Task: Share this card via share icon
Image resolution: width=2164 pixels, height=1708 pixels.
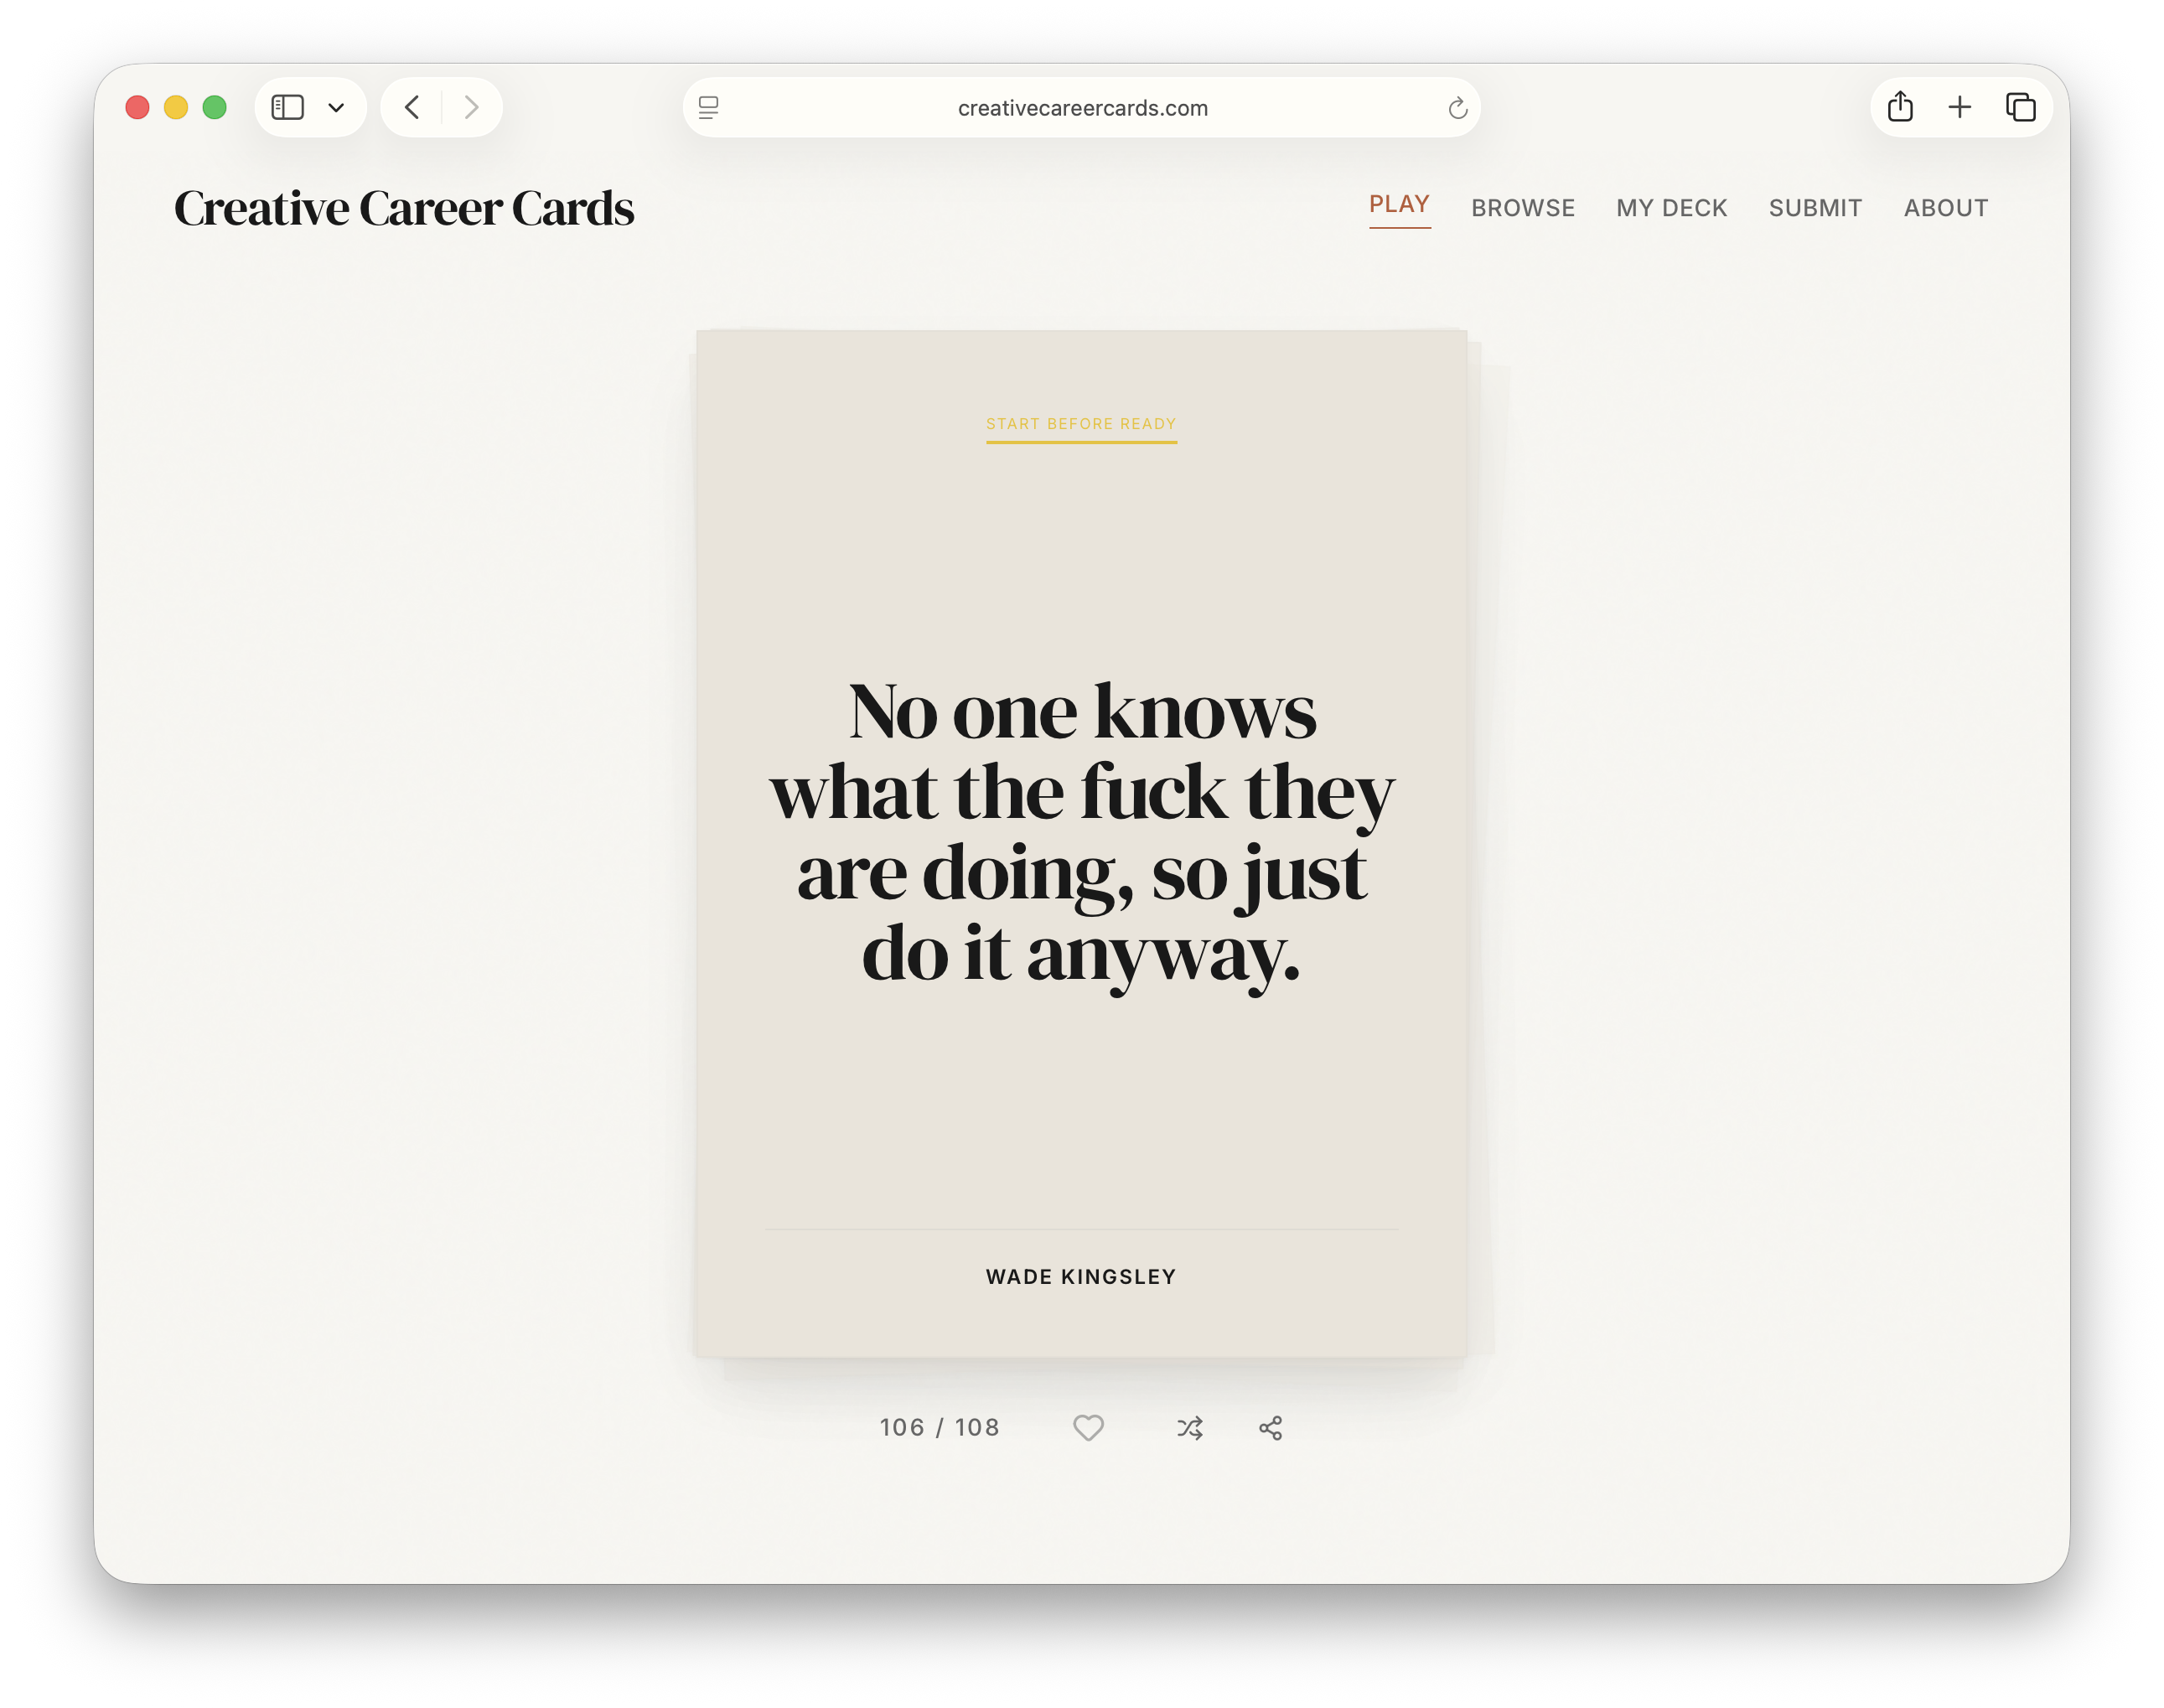Action: pos(1270,1428)
